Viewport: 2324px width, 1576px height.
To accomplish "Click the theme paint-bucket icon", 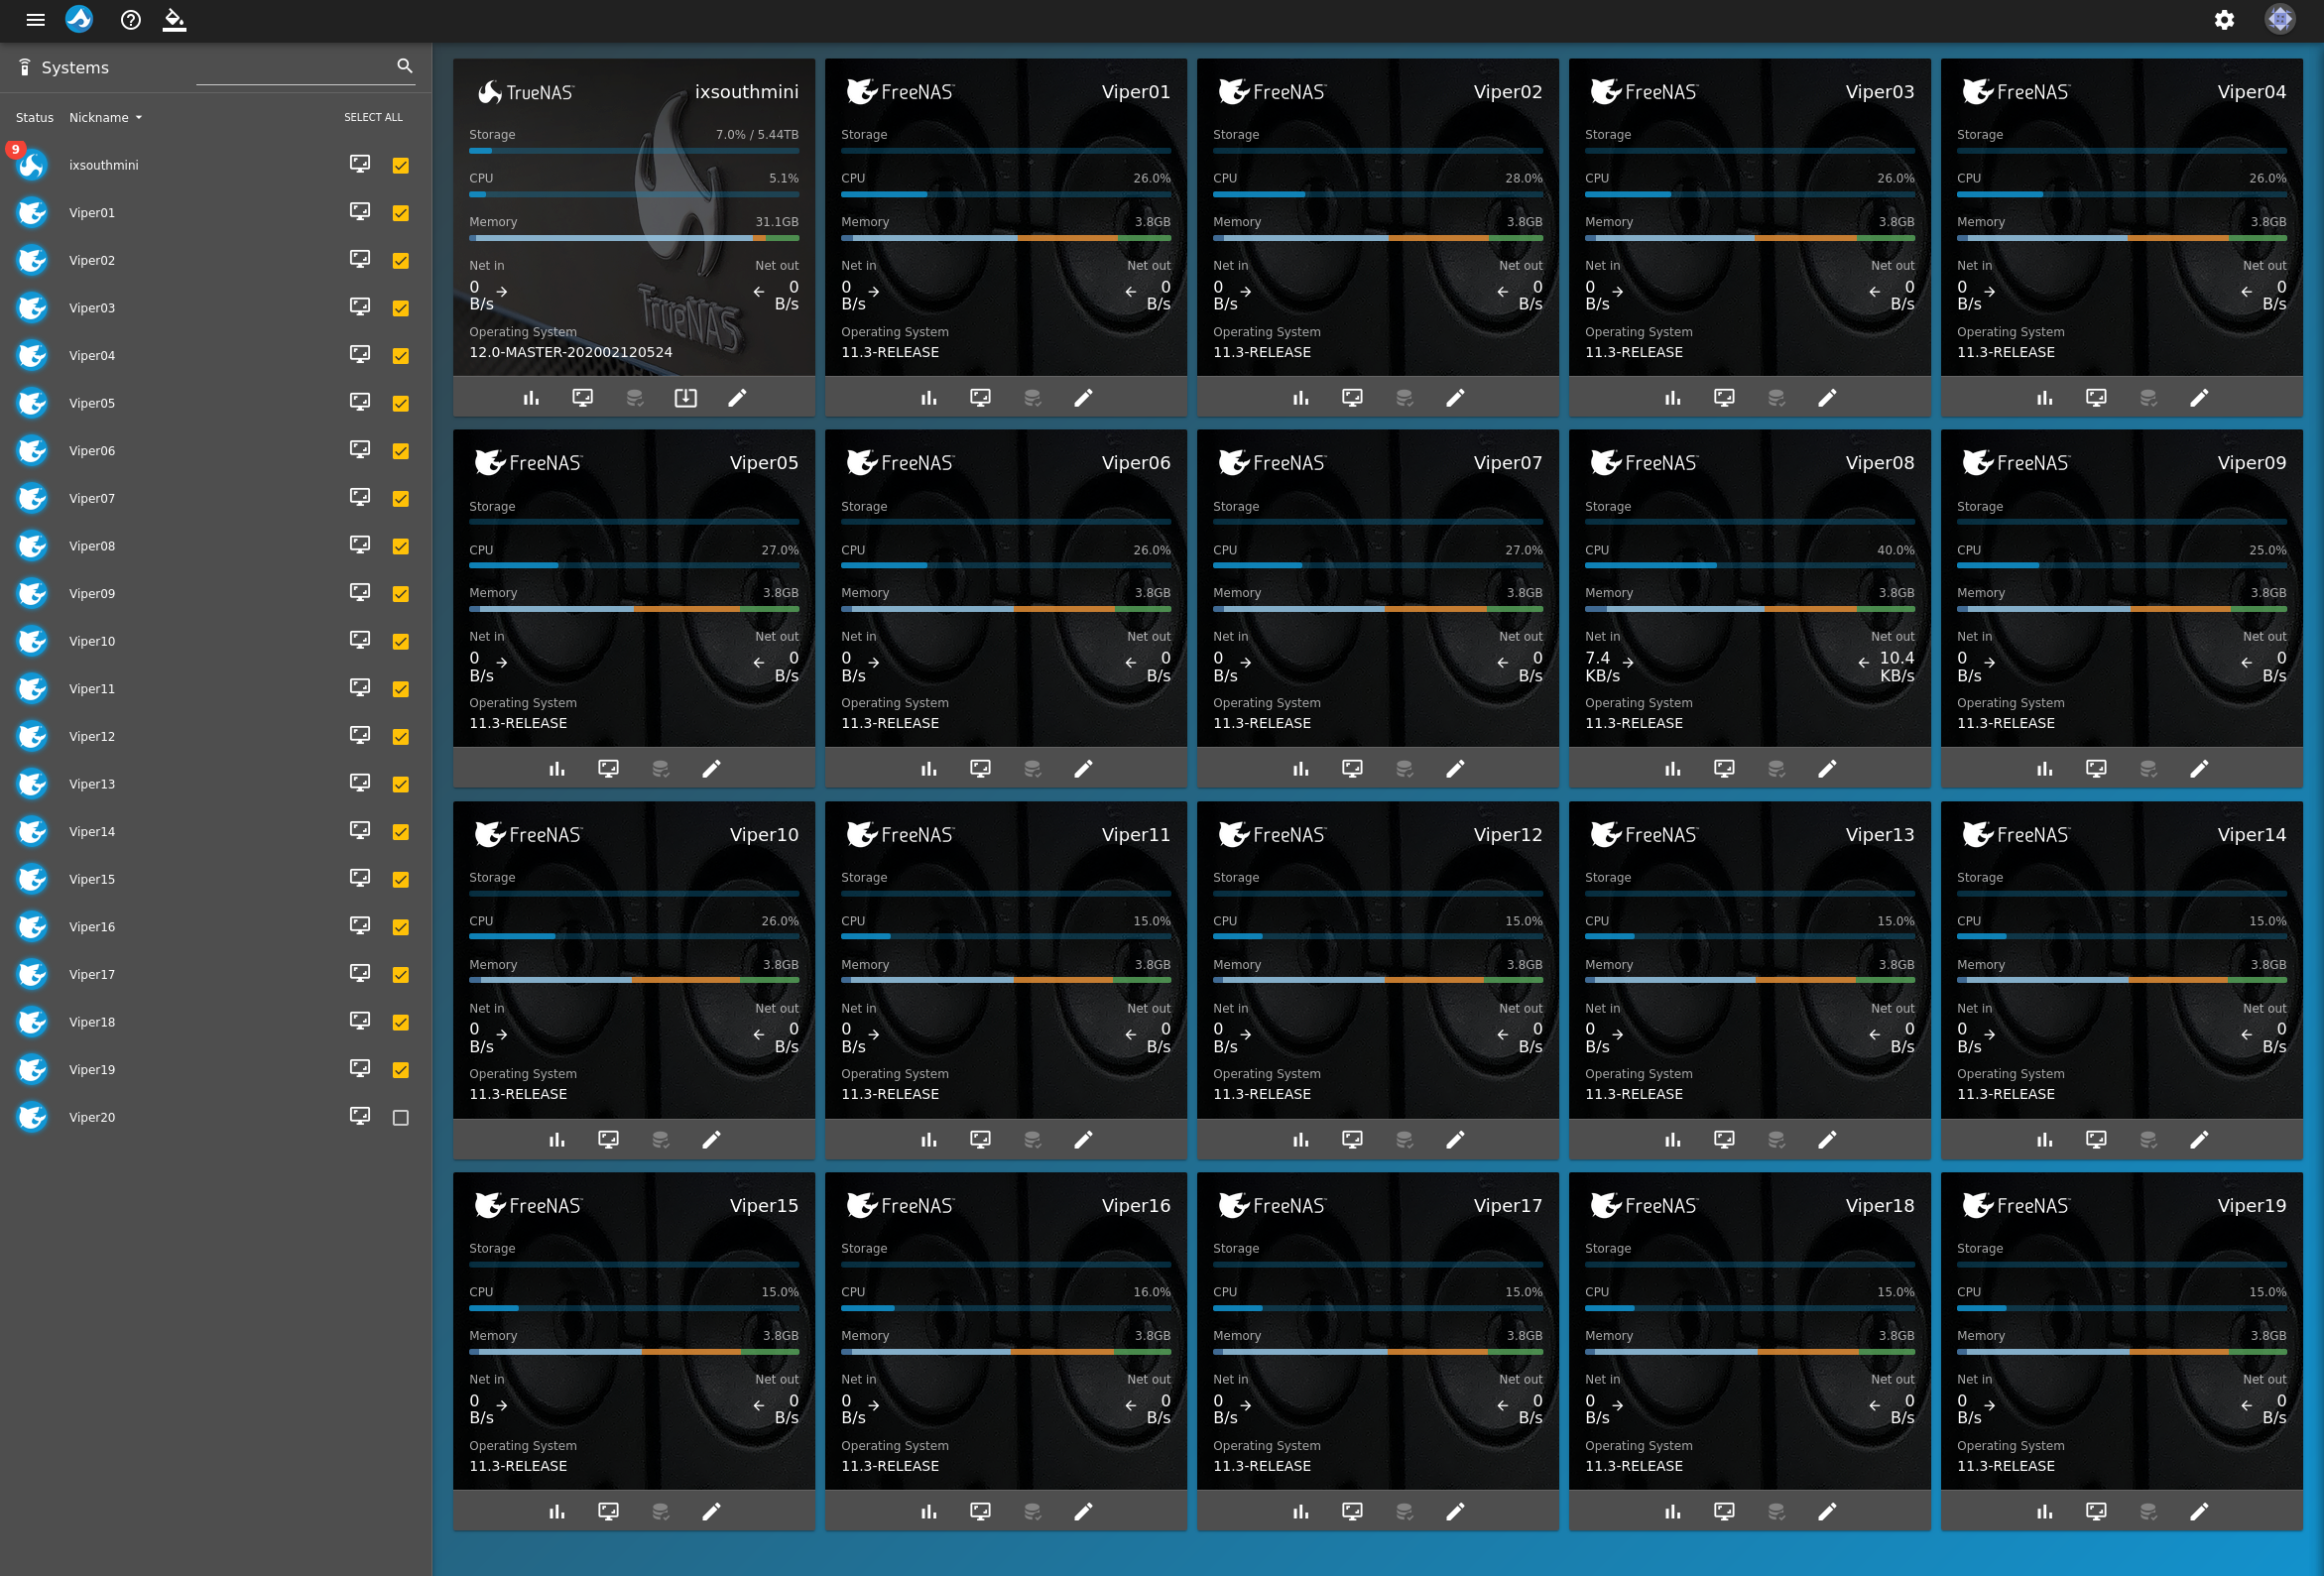I will click(175, 20).
